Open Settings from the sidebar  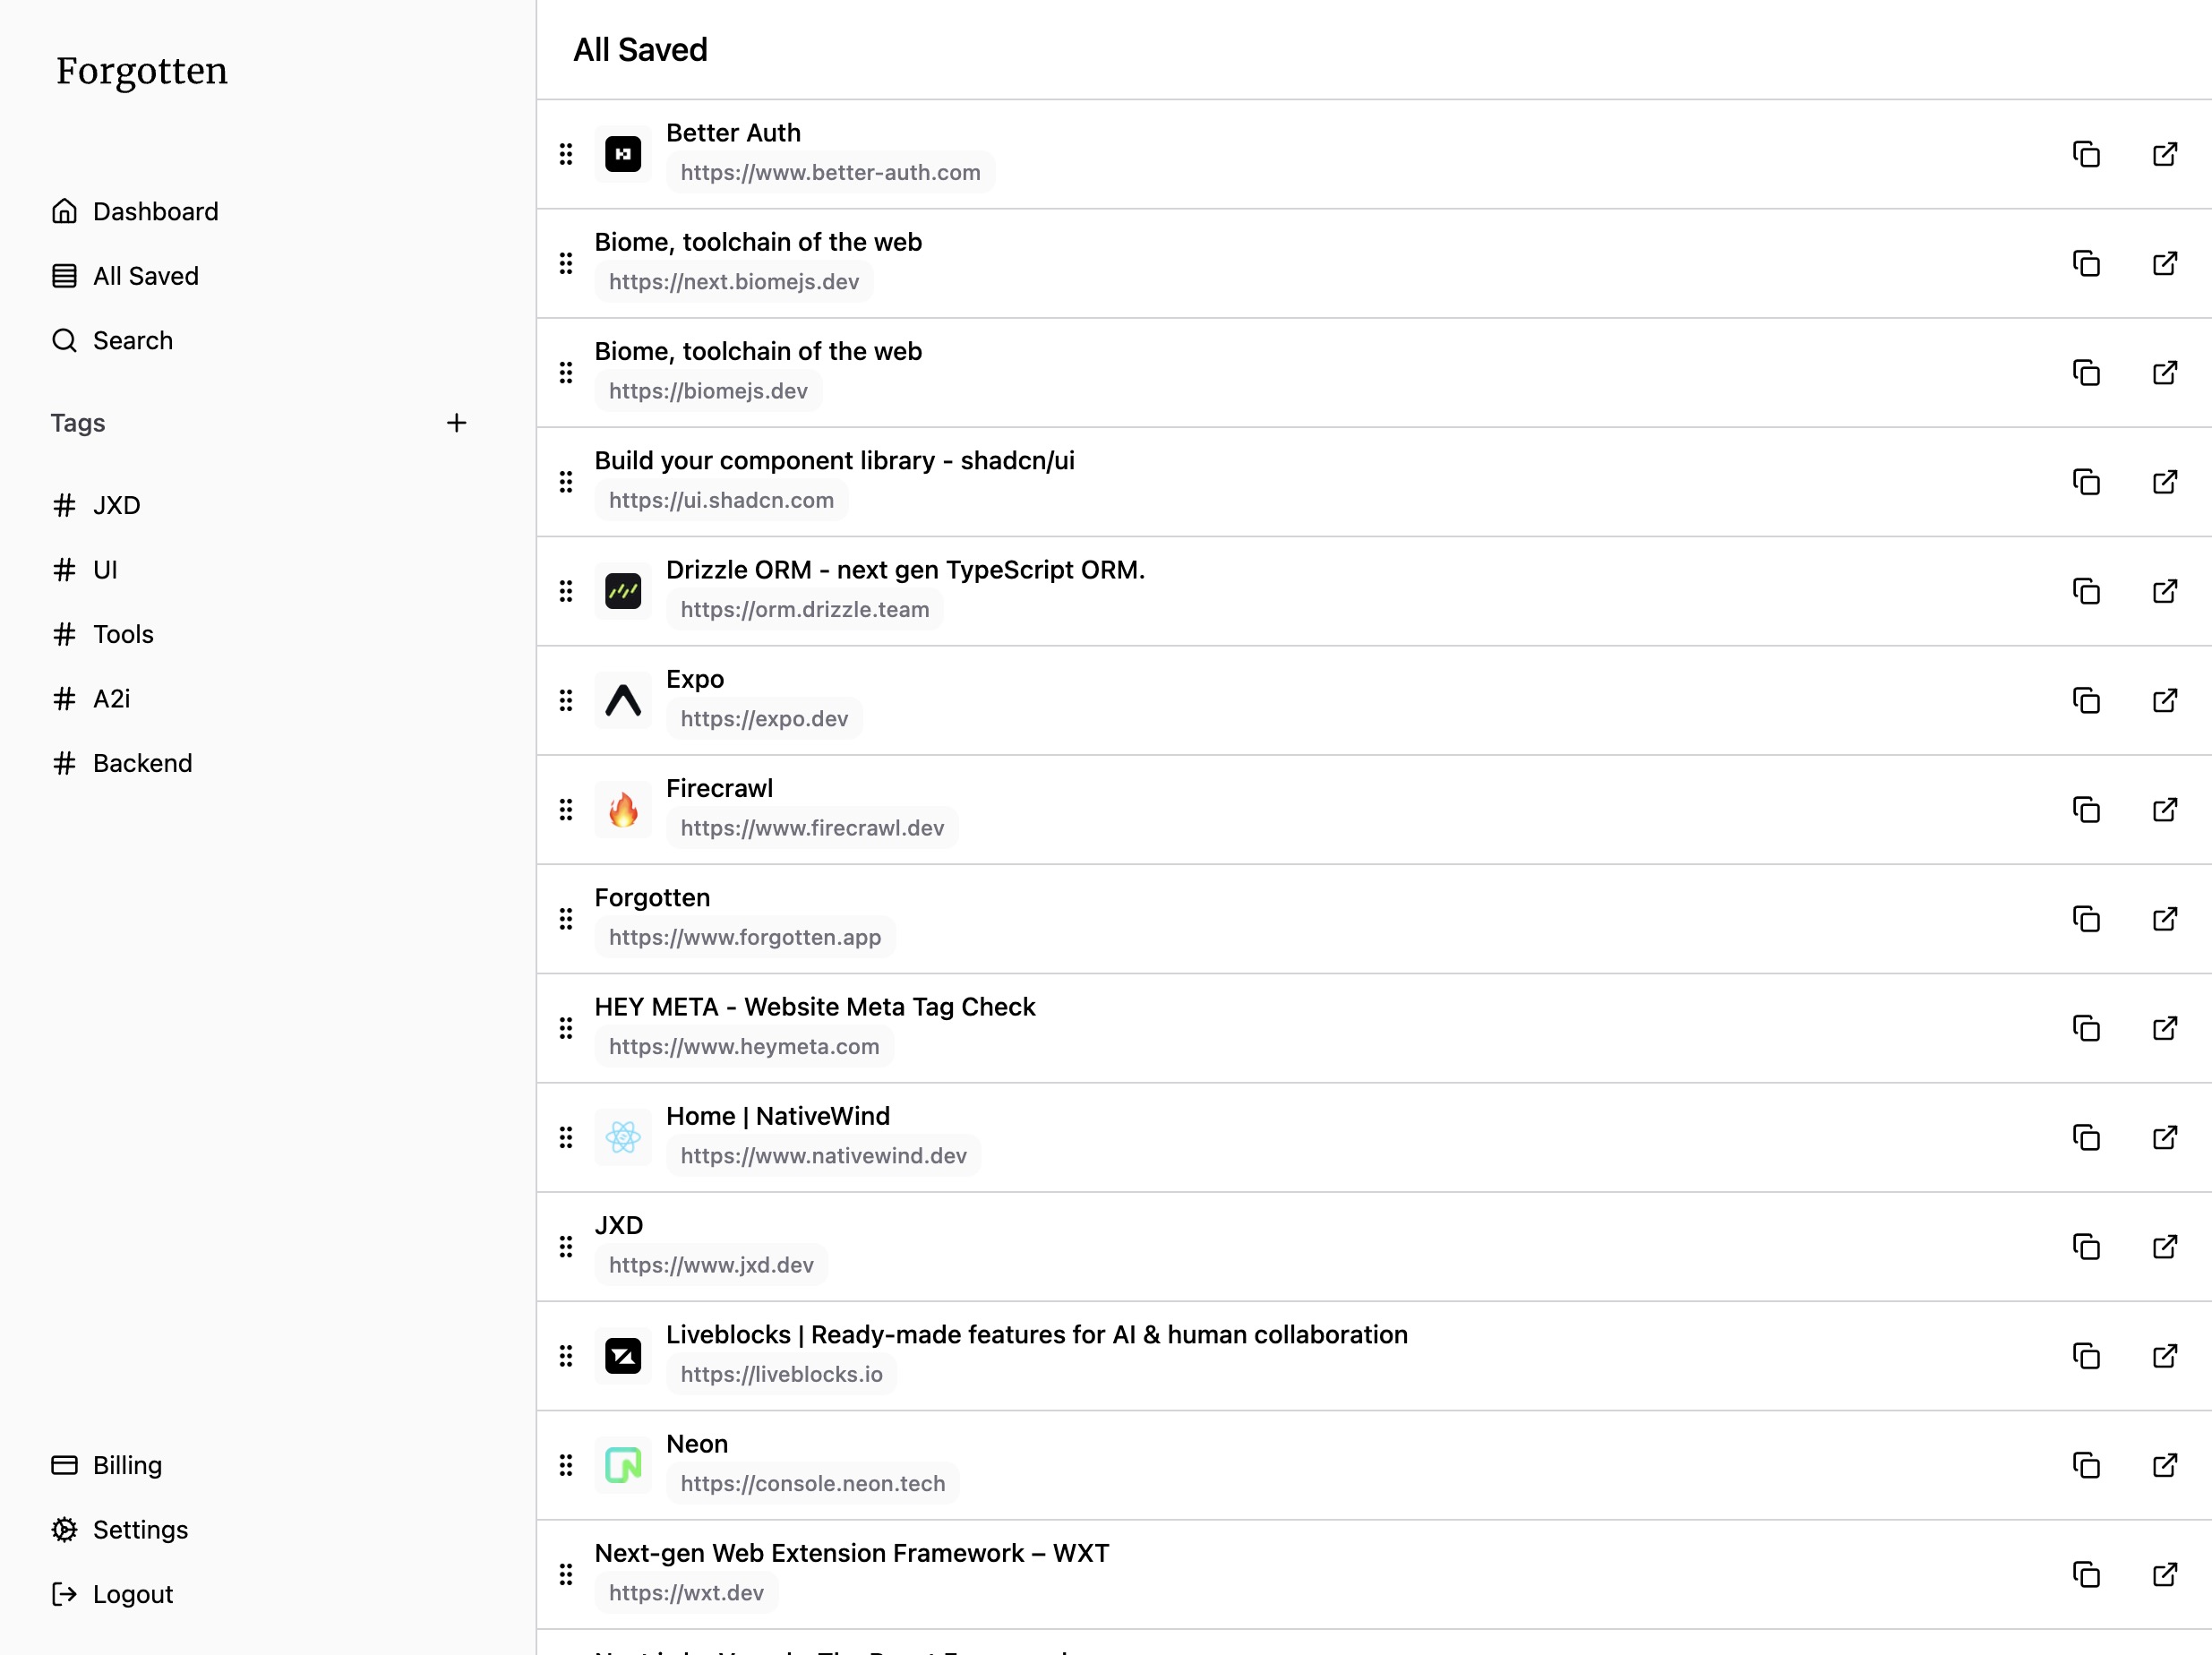[120, 1529]
